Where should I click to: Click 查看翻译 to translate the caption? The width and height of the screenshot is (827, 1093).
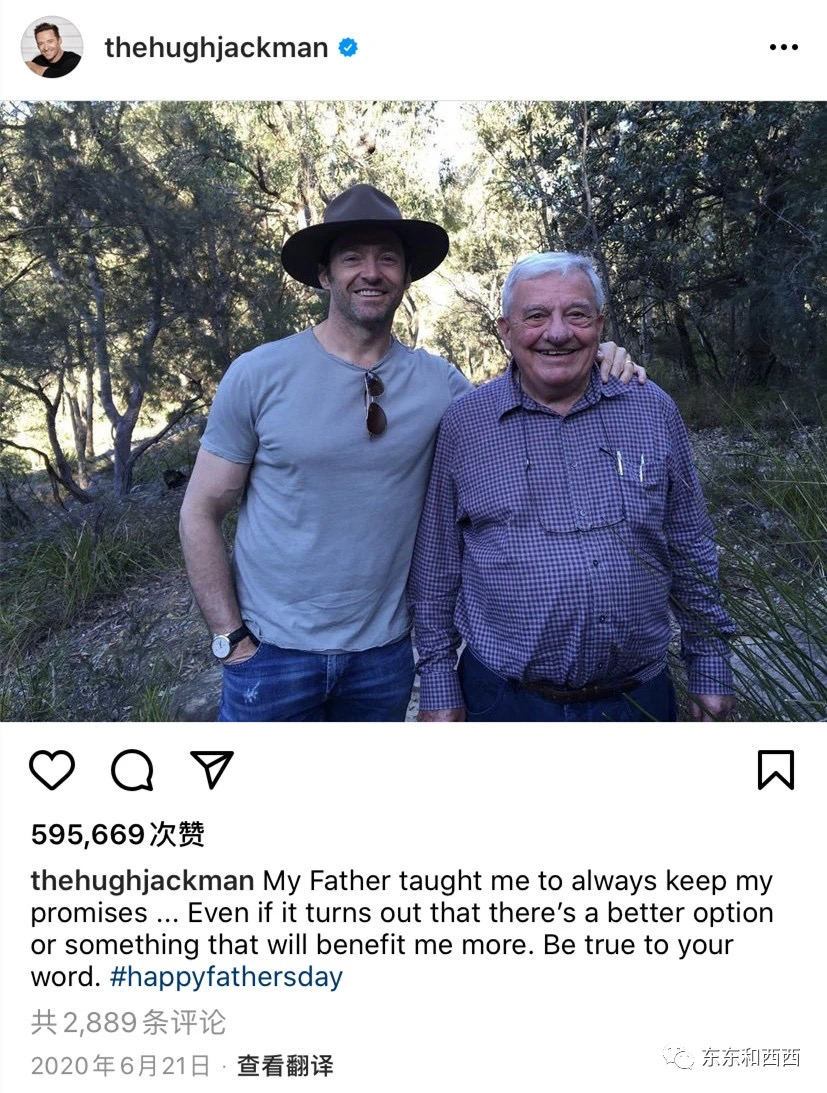tap(285, 1065)
